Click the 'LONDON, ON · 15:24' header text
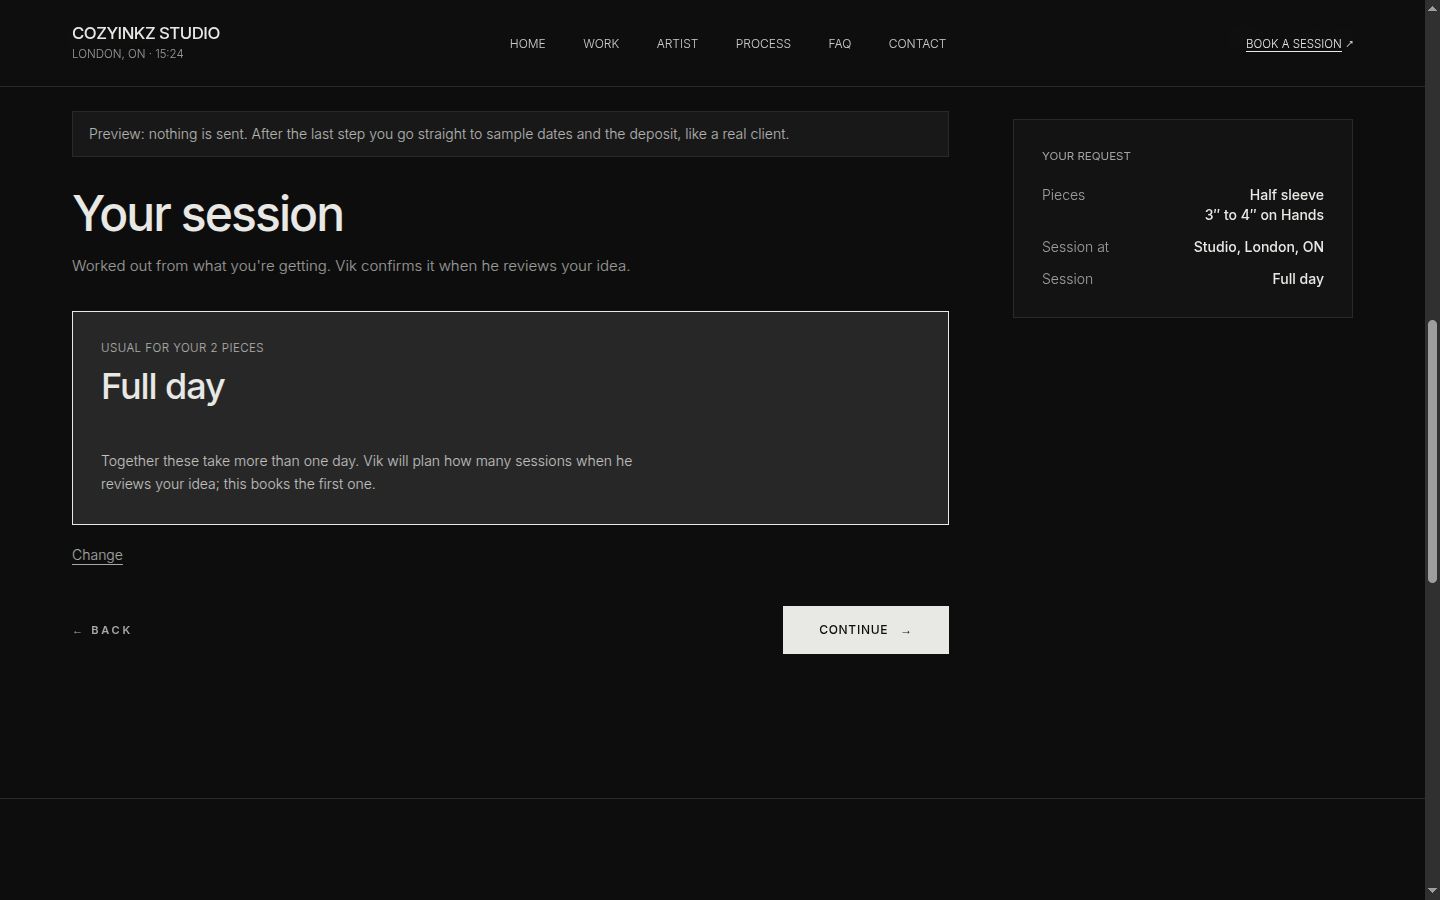Viewport: 1440px width, 900px height. [128, 54]
